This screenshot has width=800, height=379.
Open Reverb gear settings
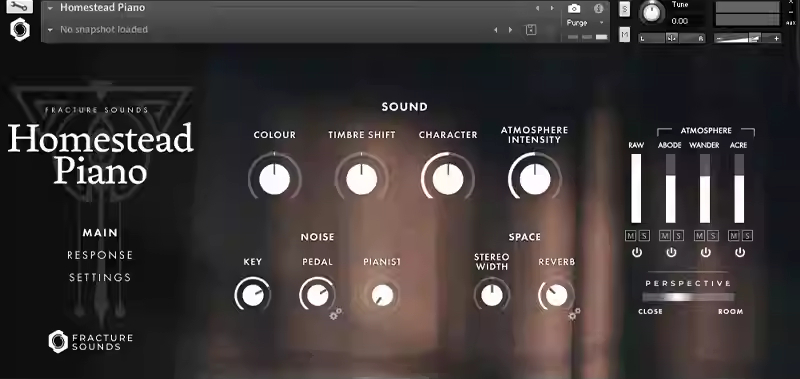pos(574,314)
